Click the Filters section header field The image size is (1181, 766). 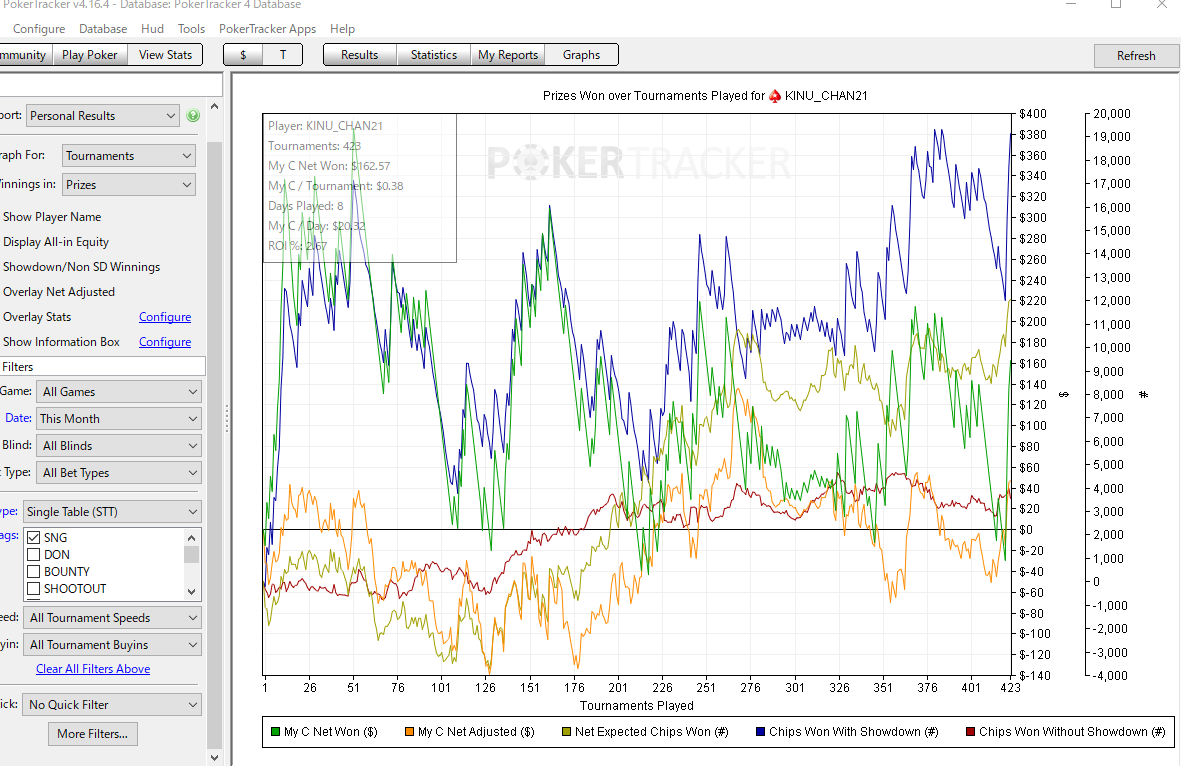(x=102, y=367)
